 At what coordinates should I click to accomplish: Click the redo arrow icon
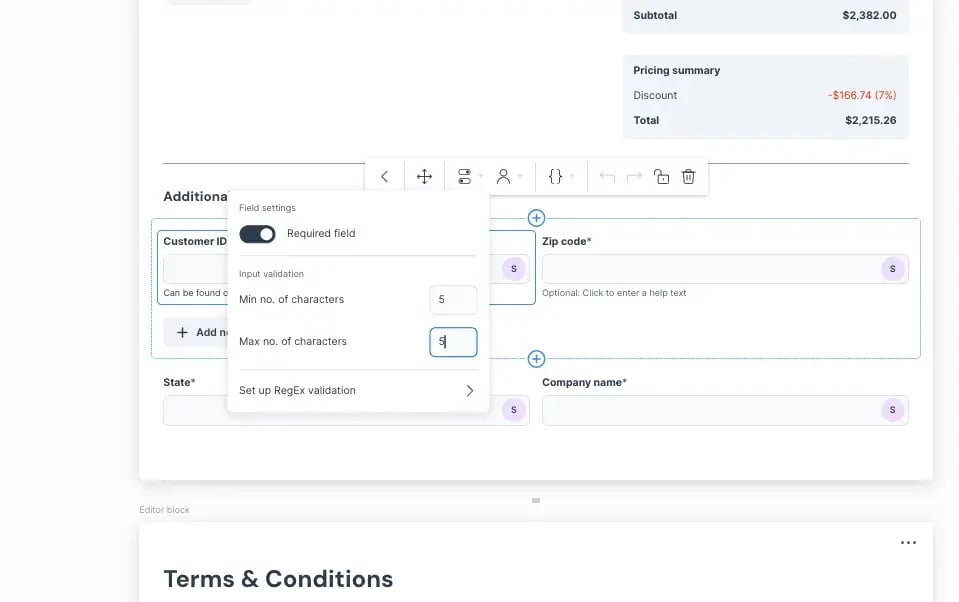[x=634, y=177]
